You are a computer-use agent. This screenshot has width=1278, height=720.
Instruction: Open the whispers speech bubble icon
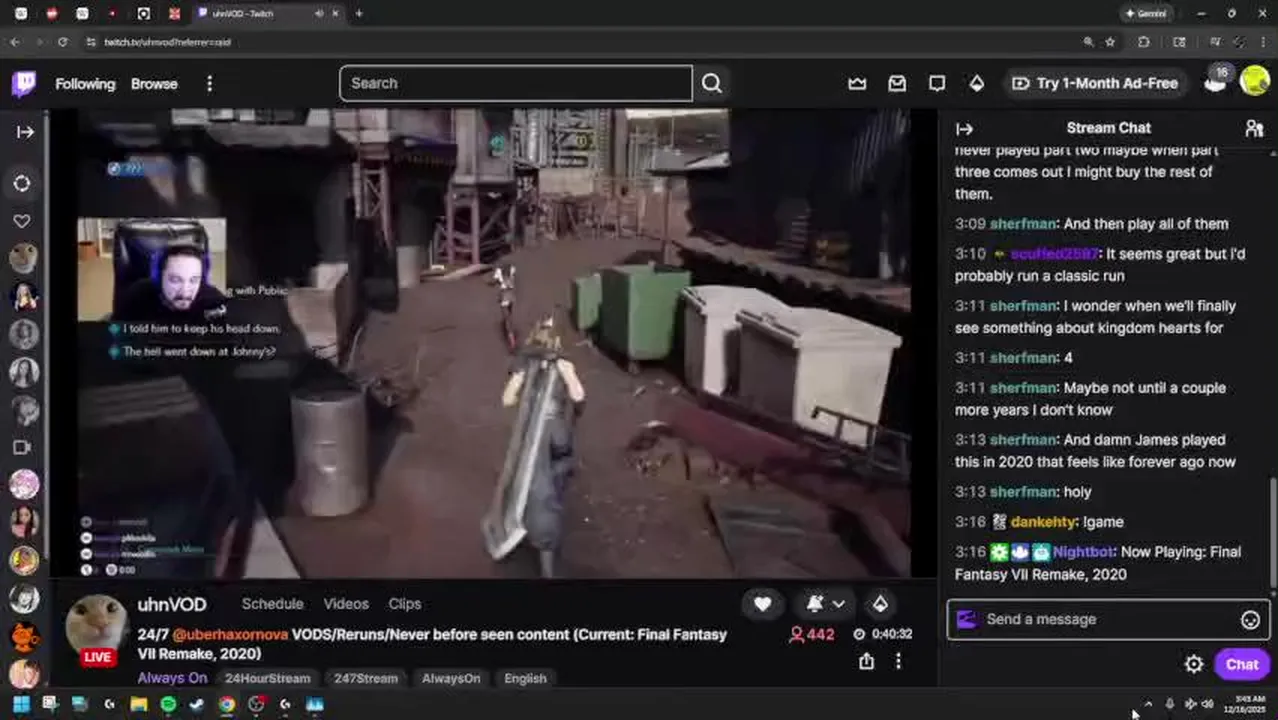coord(937,83)
